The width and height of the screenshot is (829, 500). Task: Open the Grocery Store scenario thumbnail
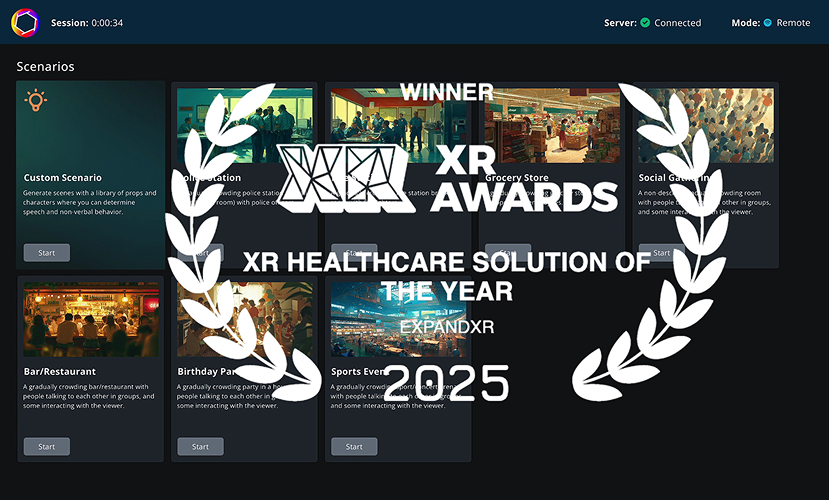(552, 125)
